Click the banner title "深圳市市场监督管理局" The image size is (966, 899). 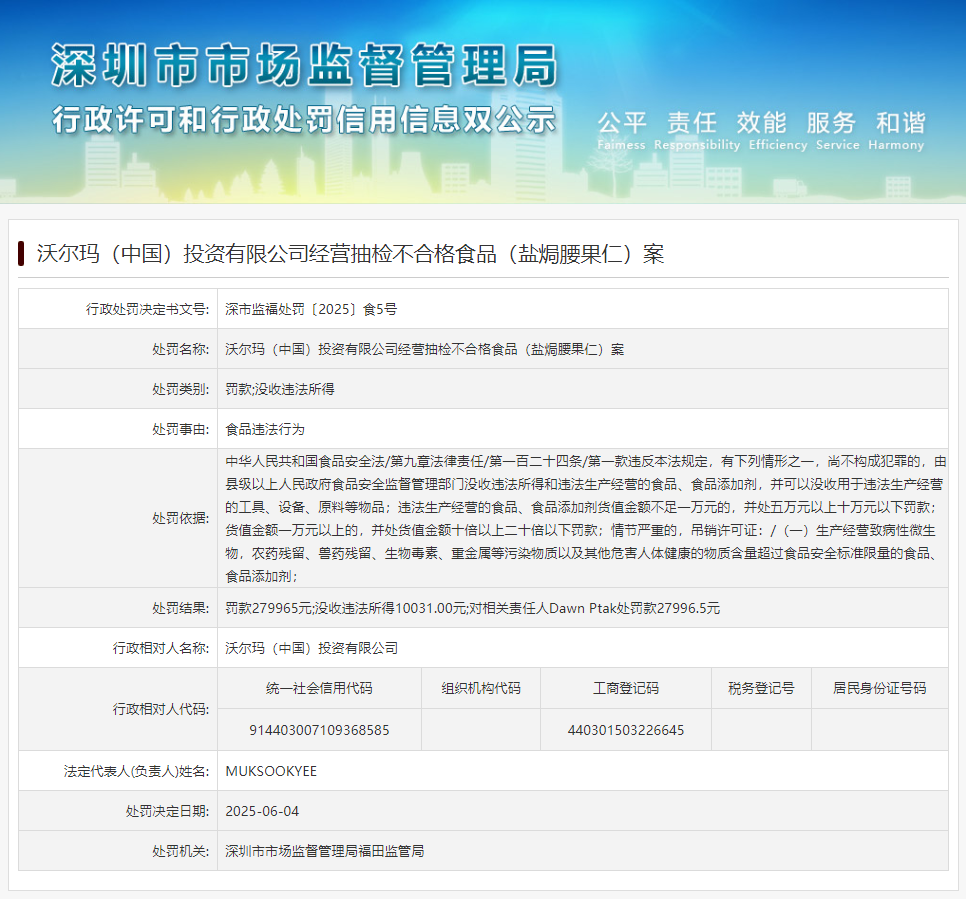tap(304, 65)
